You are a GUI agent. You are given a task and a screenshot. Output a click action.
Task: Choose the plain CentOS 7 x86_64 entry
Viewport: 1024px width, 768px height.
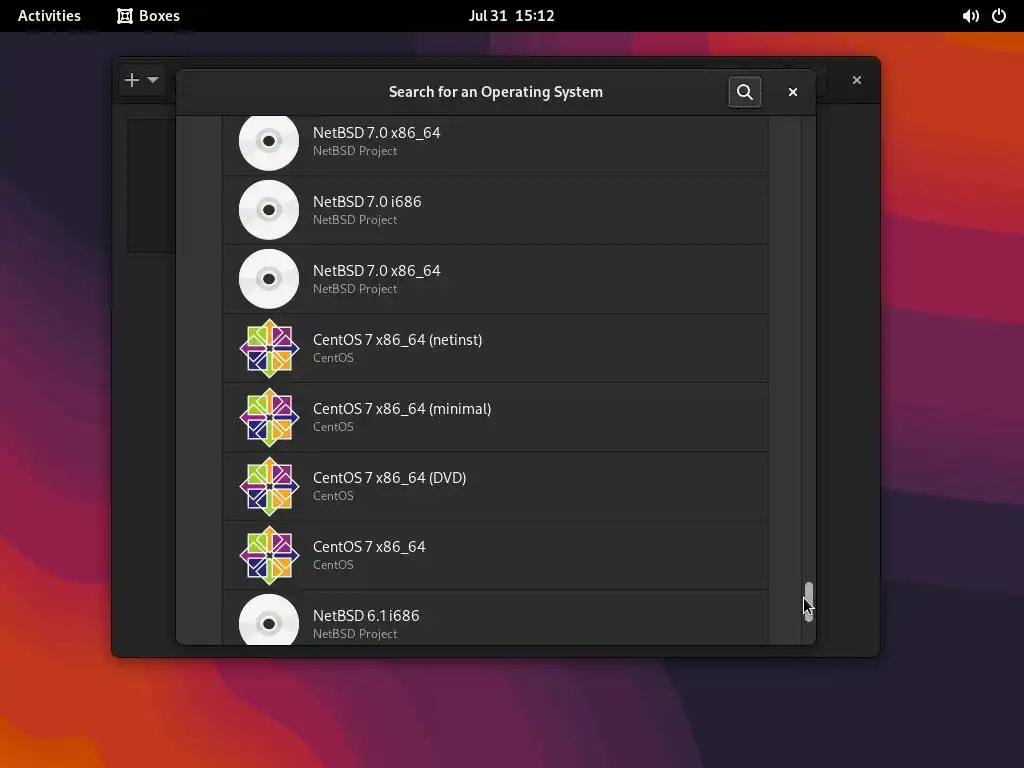click(496, 556)
